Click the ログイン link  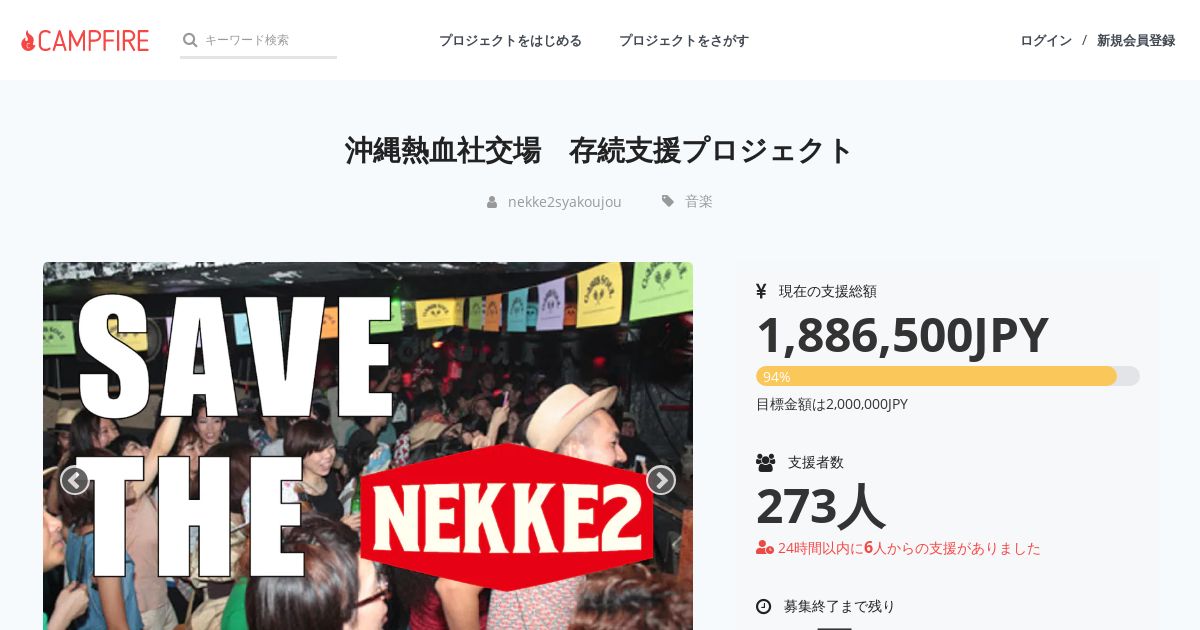(1046, 40)
